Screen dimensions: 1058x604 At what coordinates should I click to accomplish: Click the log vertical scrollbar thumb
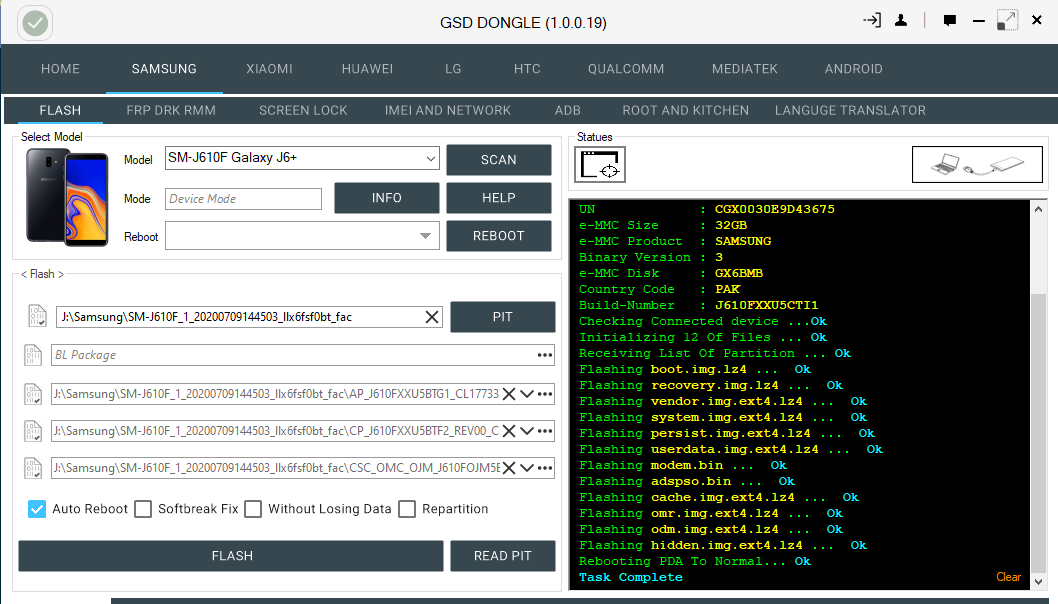(x=1039, y=432)
